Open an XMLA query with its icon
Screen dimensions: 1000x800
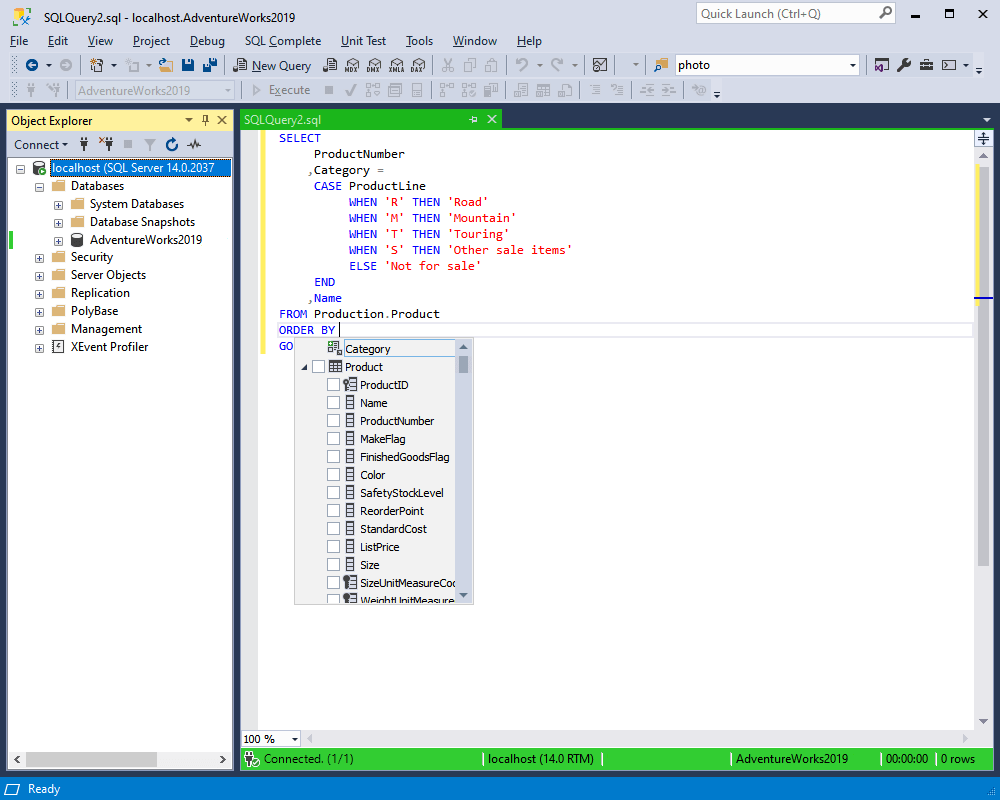(397, 65)
